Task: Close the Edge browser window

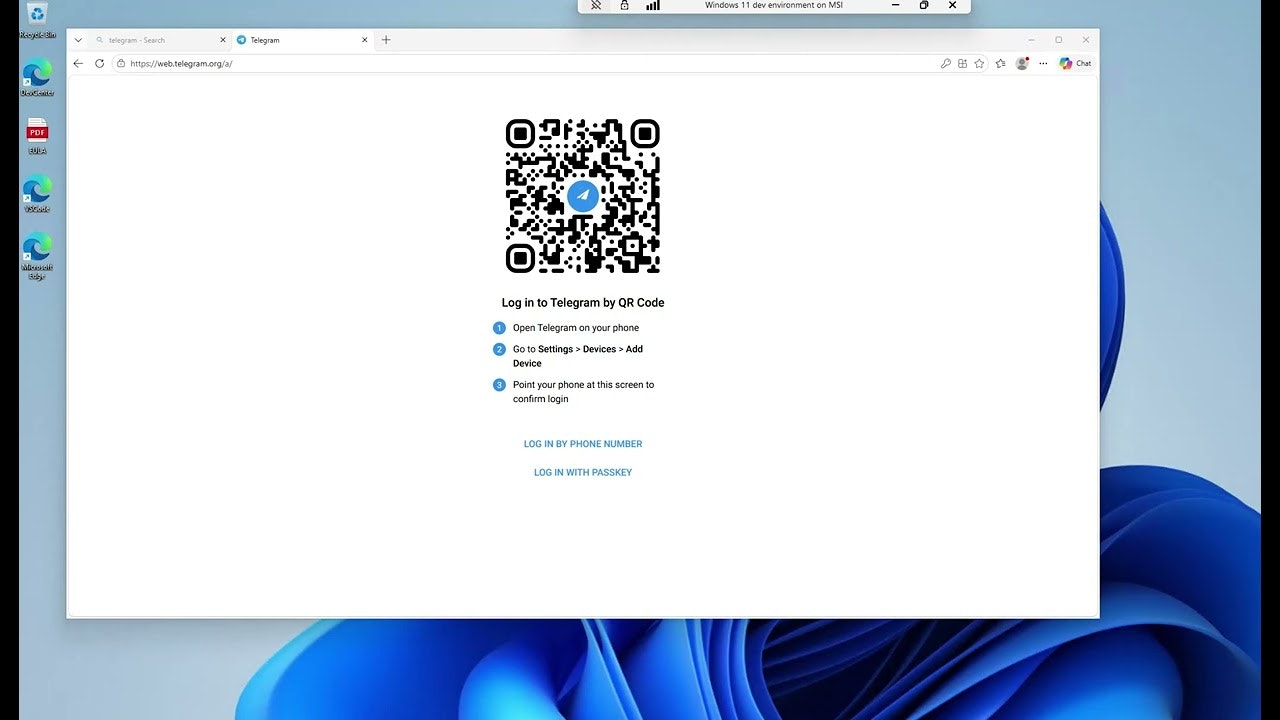Action: click(1085, 40)
